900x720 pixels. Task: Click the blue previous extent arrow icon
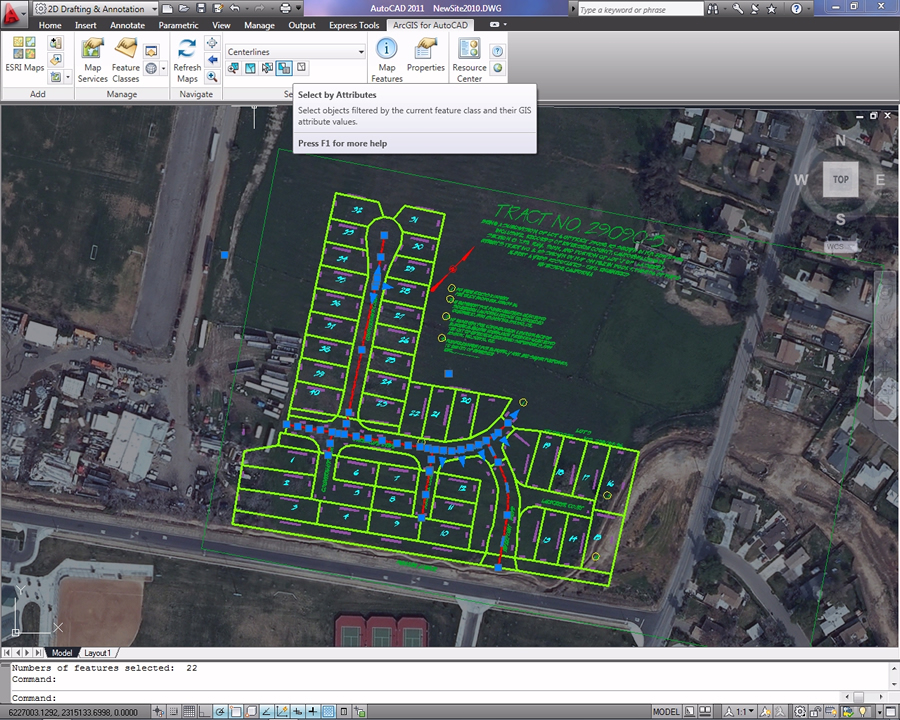(x=212, y=60)
